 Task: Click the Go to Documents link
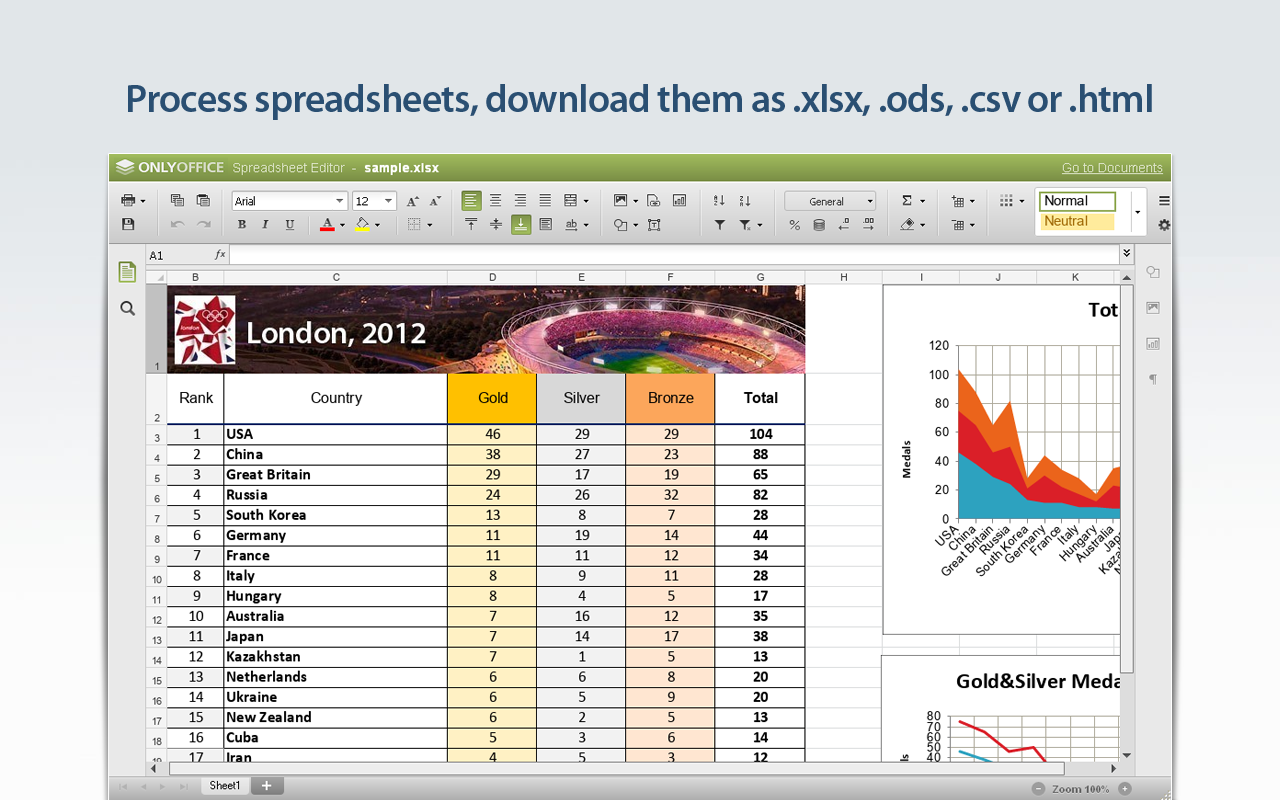coord(1112,168)
